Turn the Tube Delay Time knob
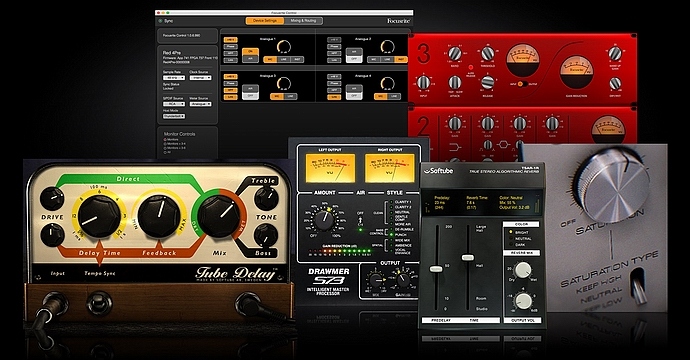 (x=99, y=216)
